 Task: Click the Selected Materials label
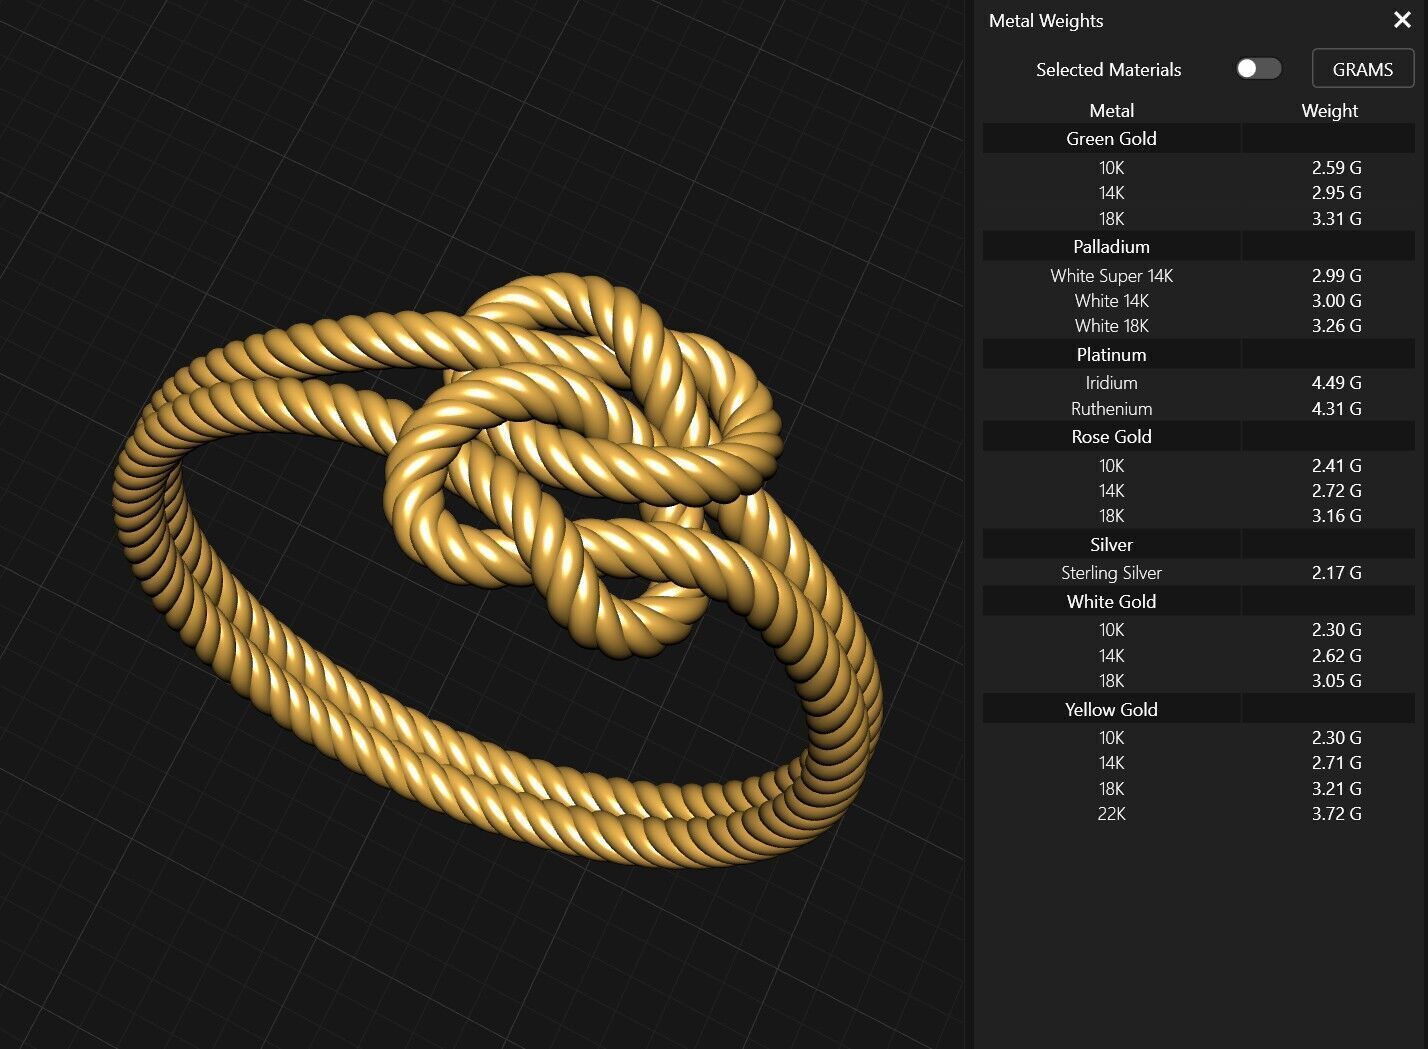tap(1108, 70)
